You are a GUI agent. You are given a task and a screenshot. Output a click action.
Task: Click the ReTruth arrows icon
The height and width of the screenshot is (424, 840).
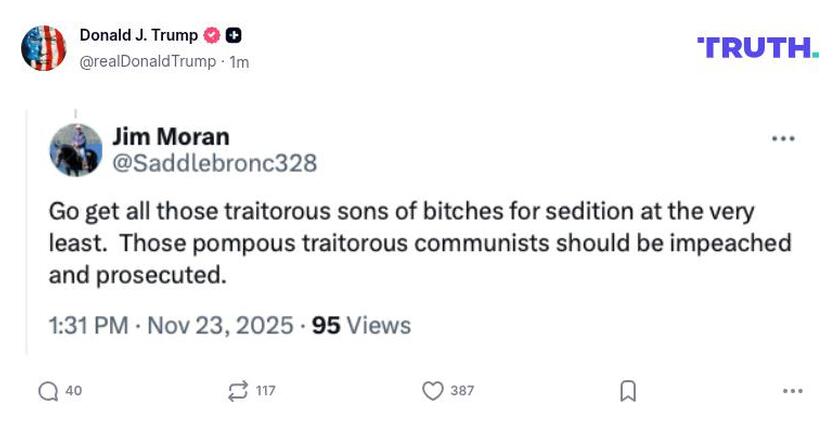239,390
